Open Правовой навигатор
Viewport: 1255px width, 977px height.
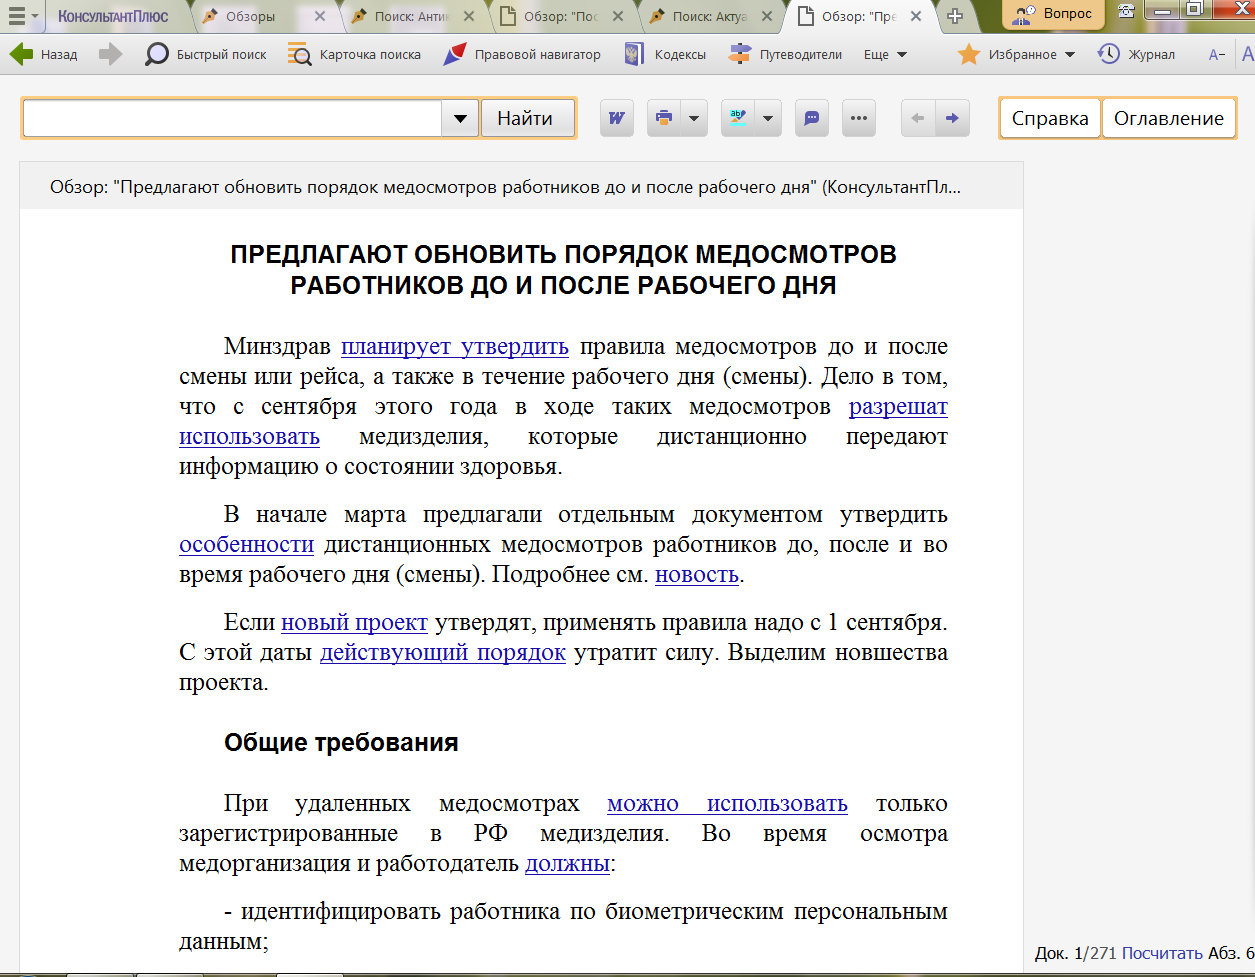522,54
